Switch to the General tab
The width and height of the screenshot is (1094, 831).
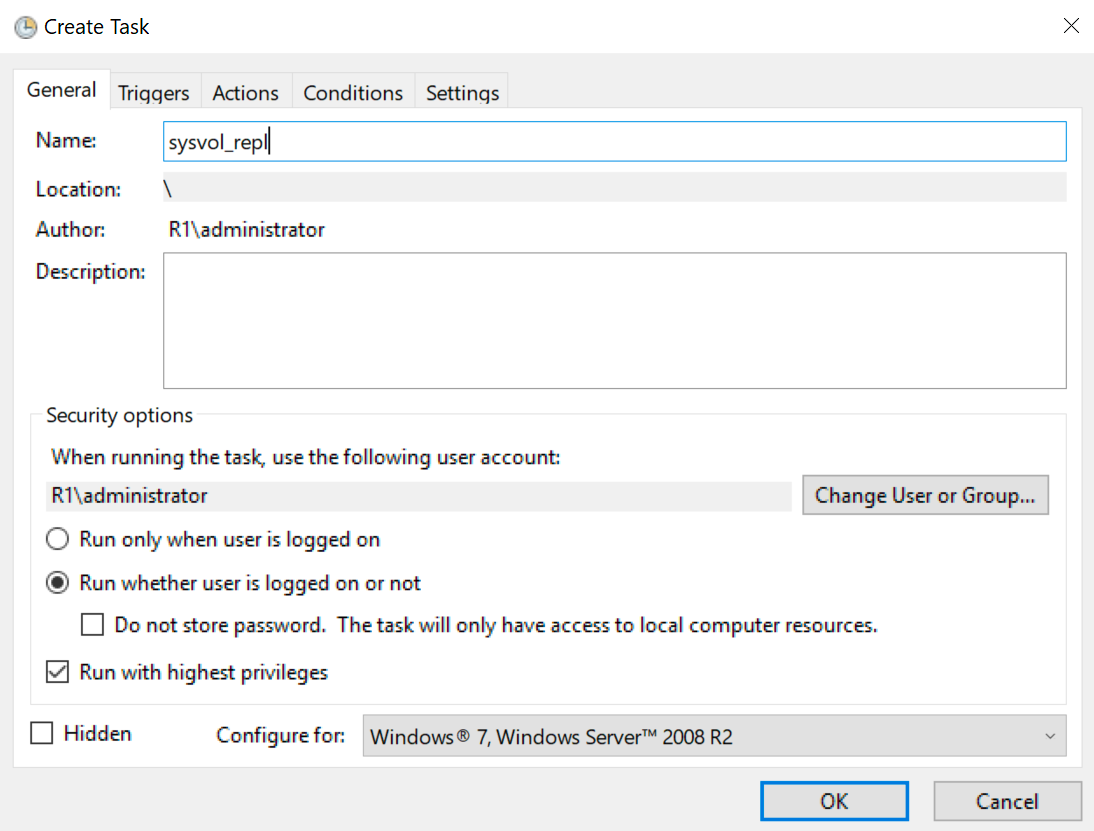(x=62, y=90)
